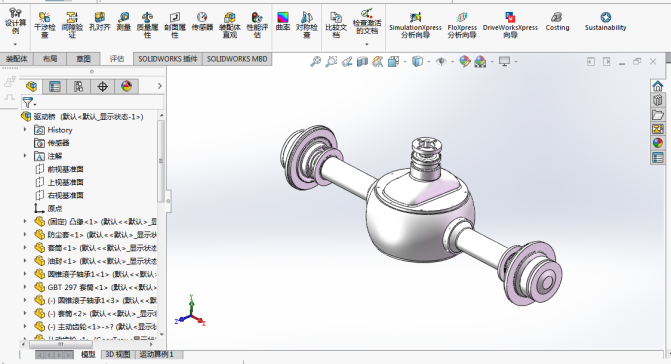The image size is (671, 364).
Task: Launch FloXpress analysis wizard
Action: click(x=462, y=25)
